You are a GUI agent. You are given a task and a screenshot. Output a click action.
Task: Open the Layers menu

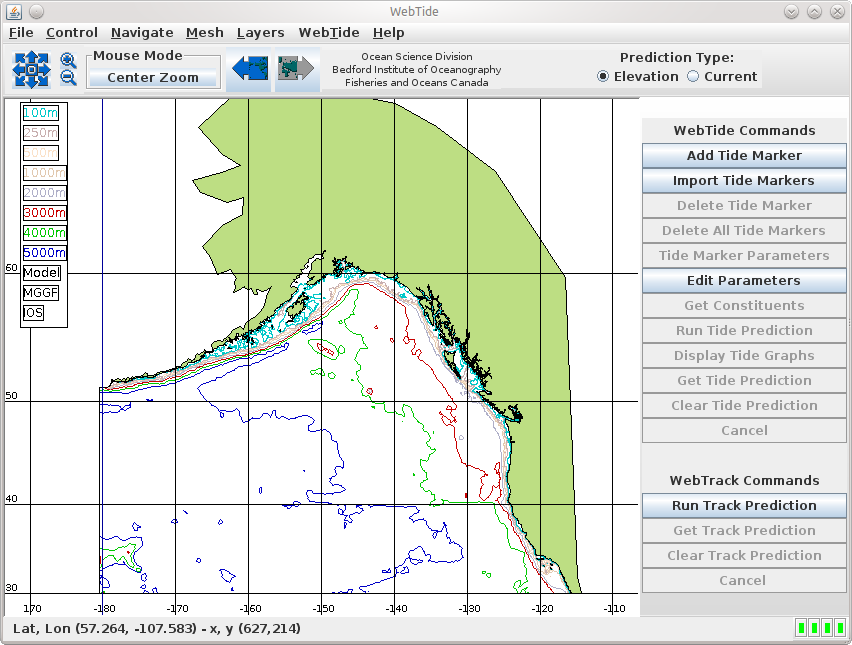(260, 33)
